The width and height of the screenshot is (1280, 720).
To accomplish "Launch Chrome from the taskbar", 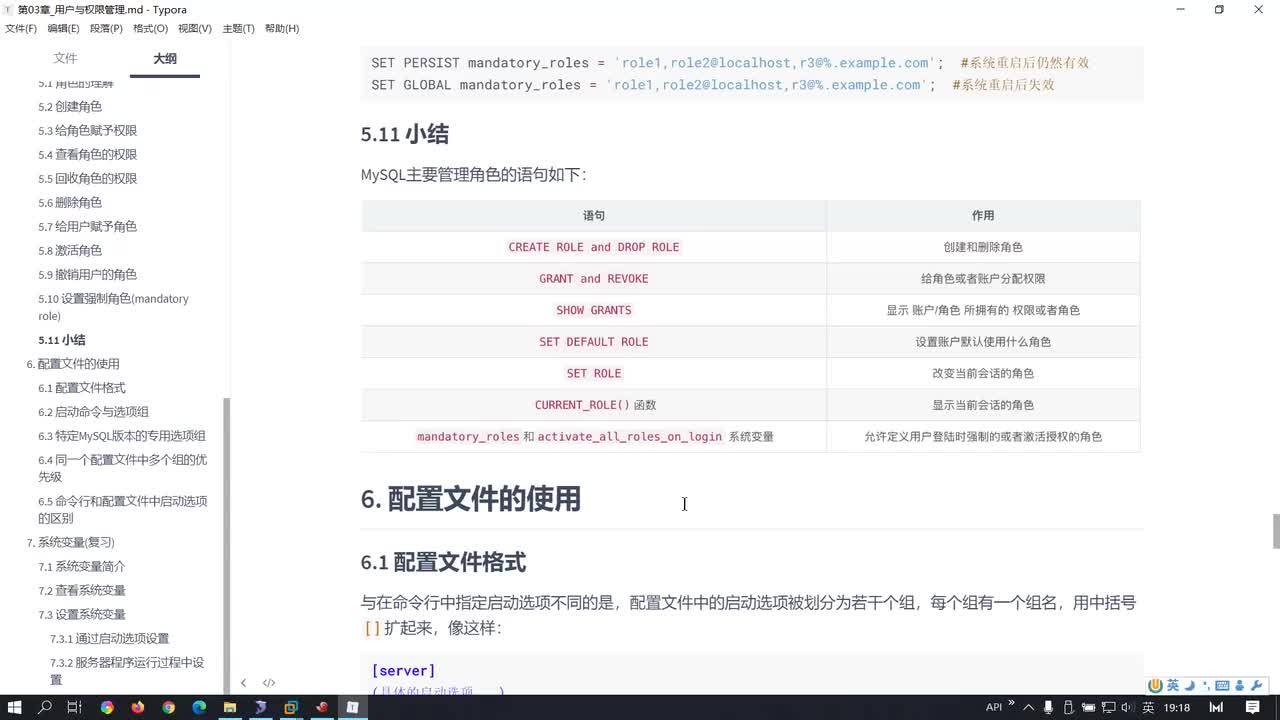I will click(168, 707).
